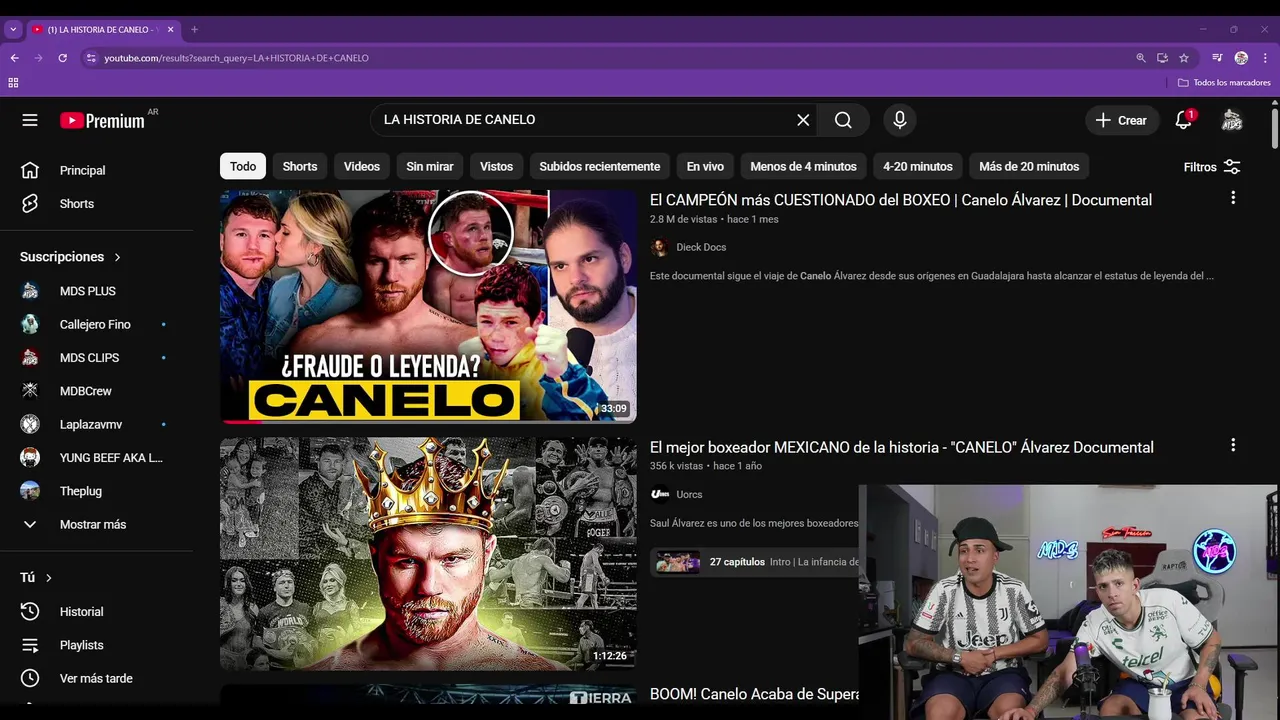Viewport: 1280px width, 720px height.
Task: Open the Dieck Docs channel link
Action: [701, 247]
